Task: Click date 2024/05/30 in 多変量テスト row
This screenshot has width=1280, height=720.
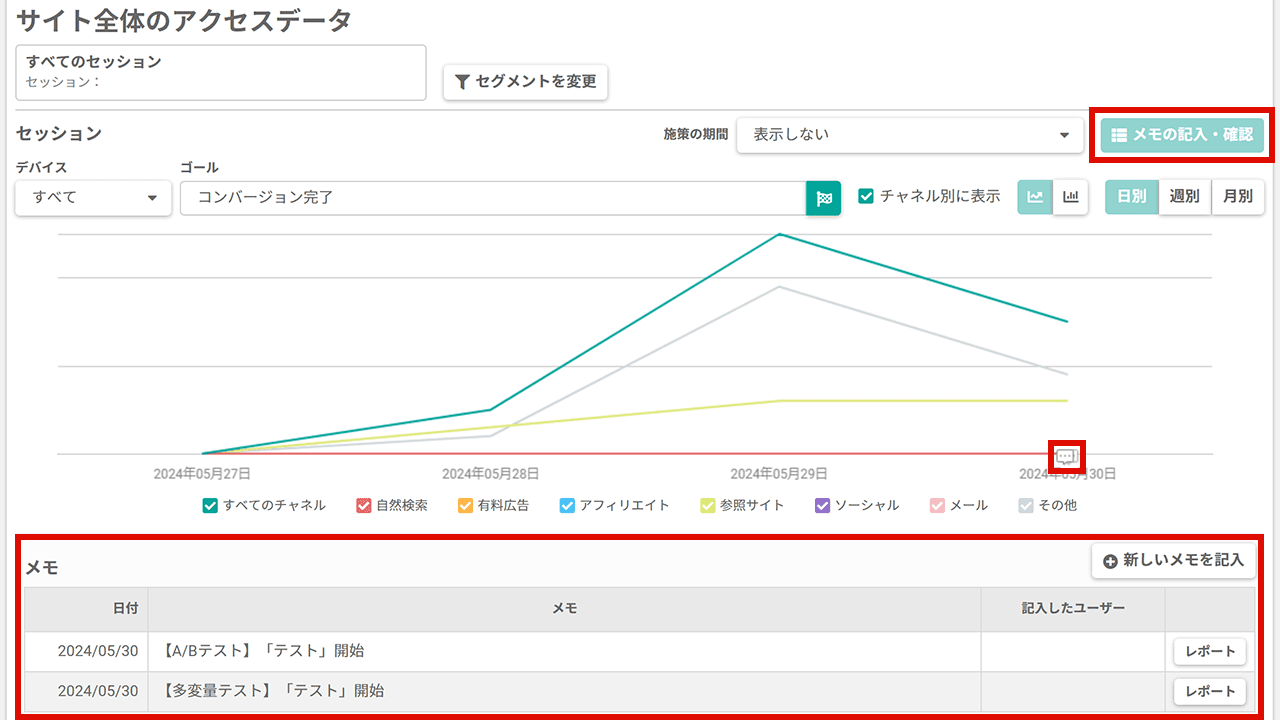Action: [98, 691]
